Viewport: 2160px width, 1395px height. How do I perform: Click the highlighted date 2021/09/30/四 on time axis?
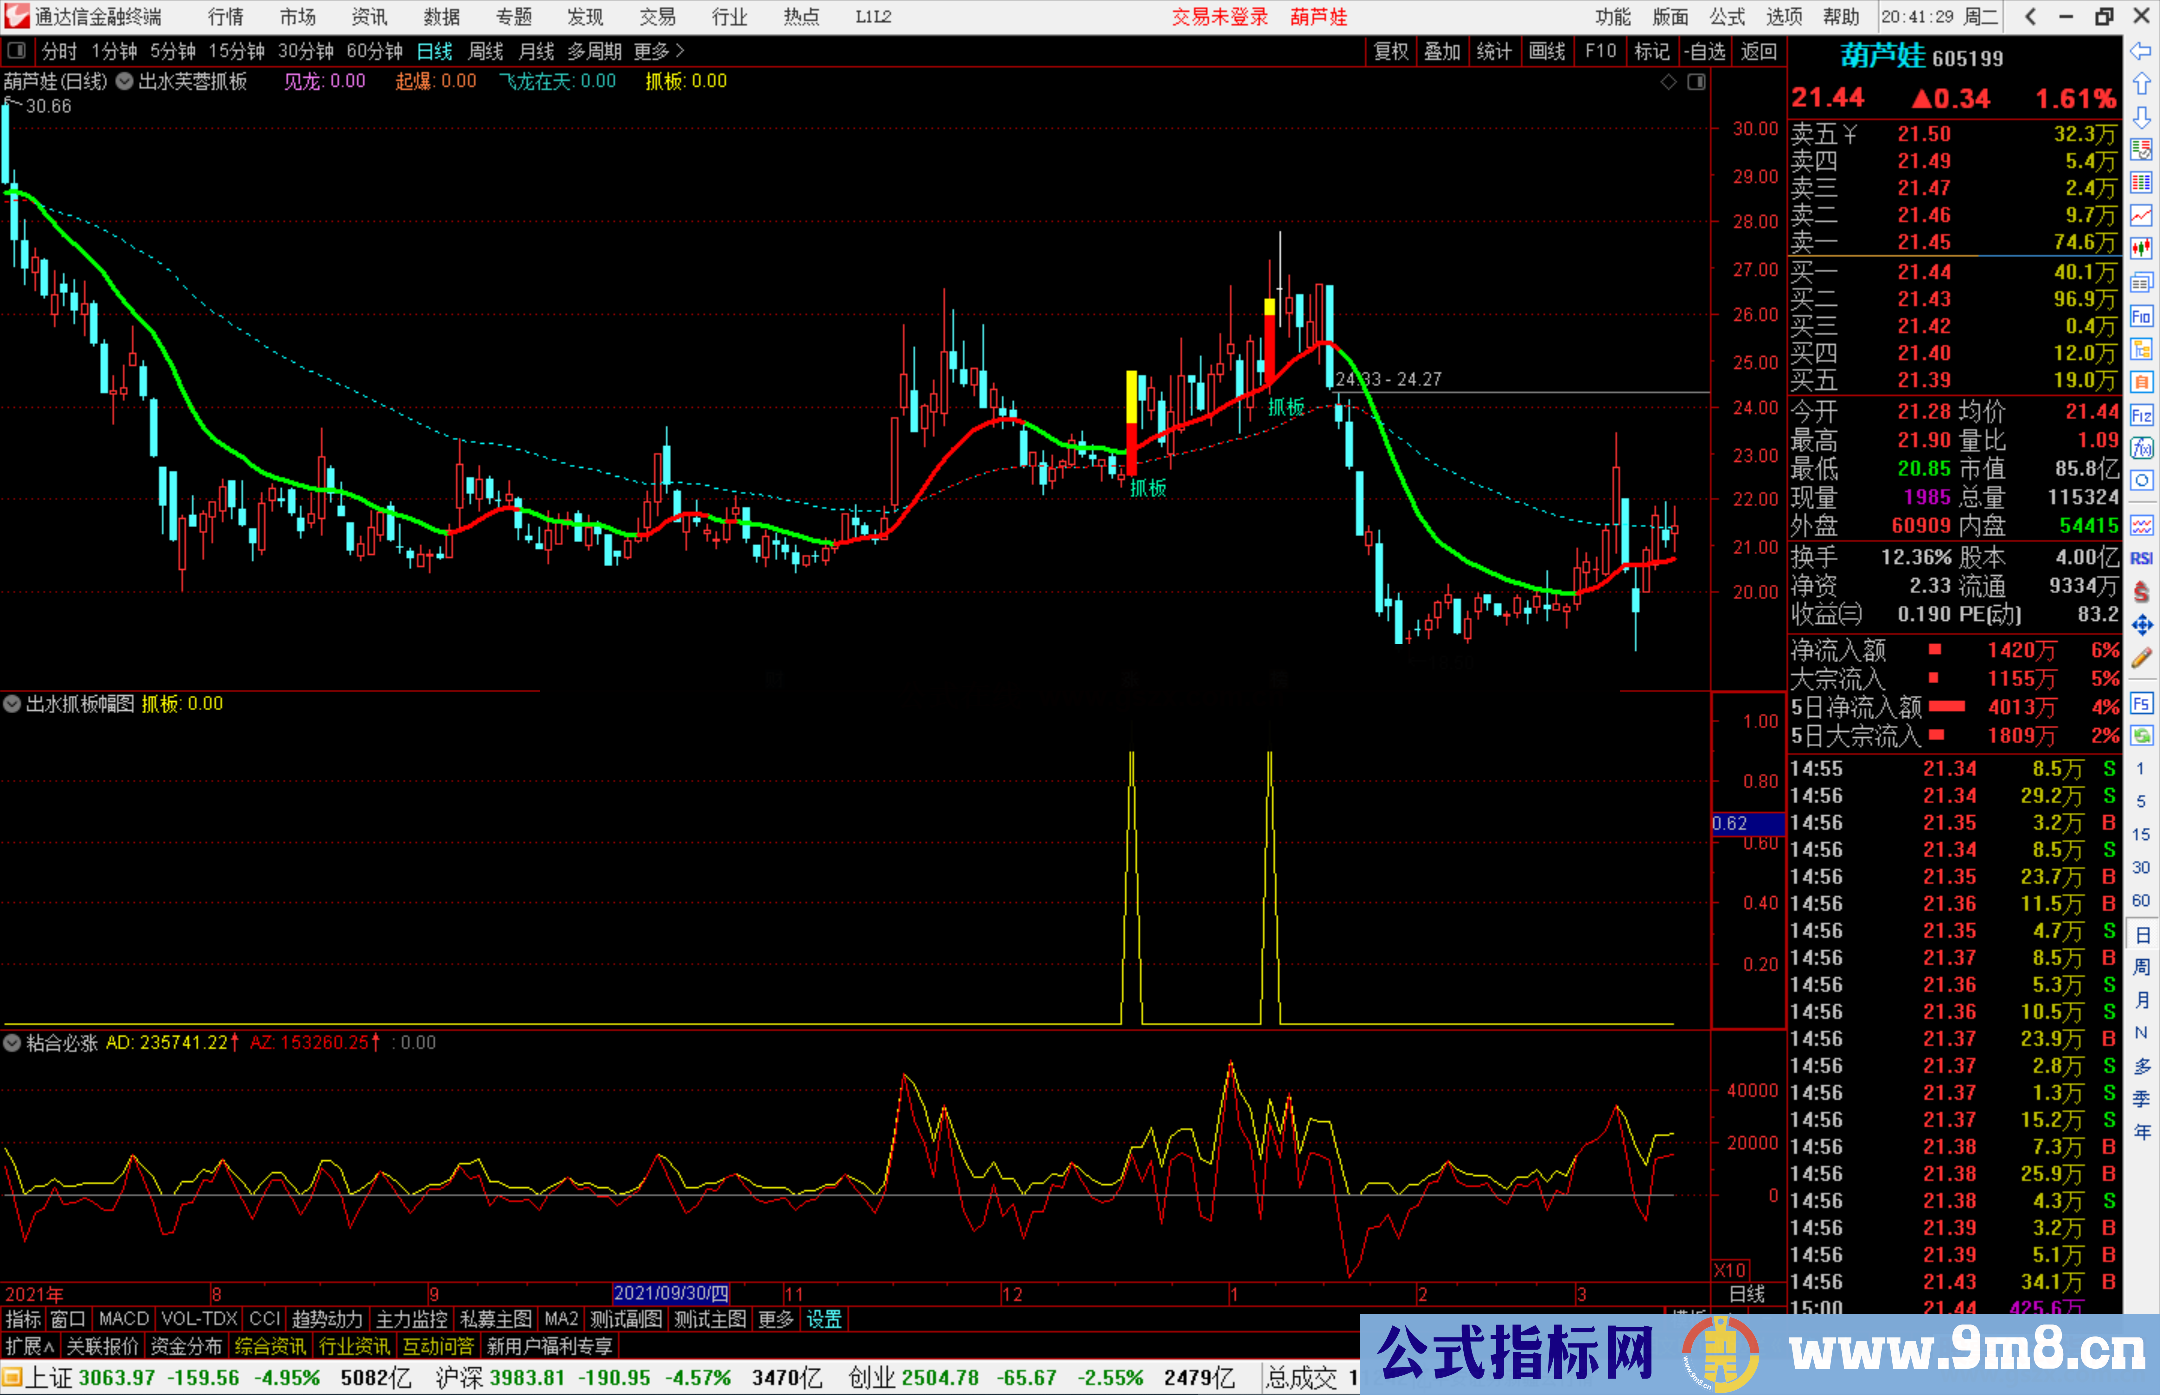point(671,1294)
